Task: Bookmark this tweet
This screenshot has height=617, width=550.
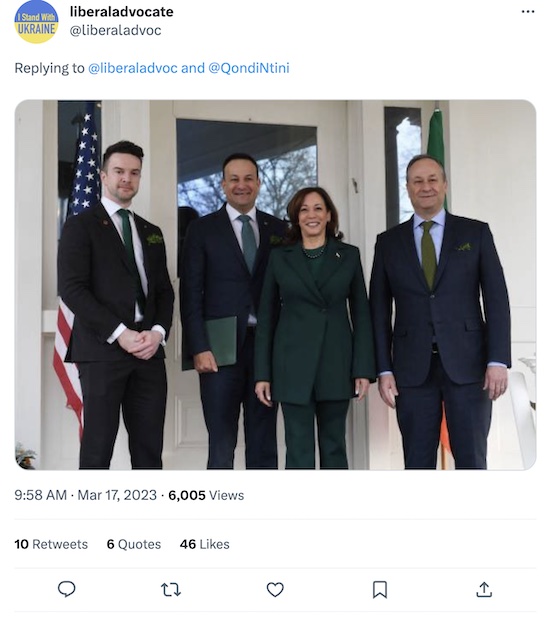Action: pyautogui.click(x=380, y=589)
